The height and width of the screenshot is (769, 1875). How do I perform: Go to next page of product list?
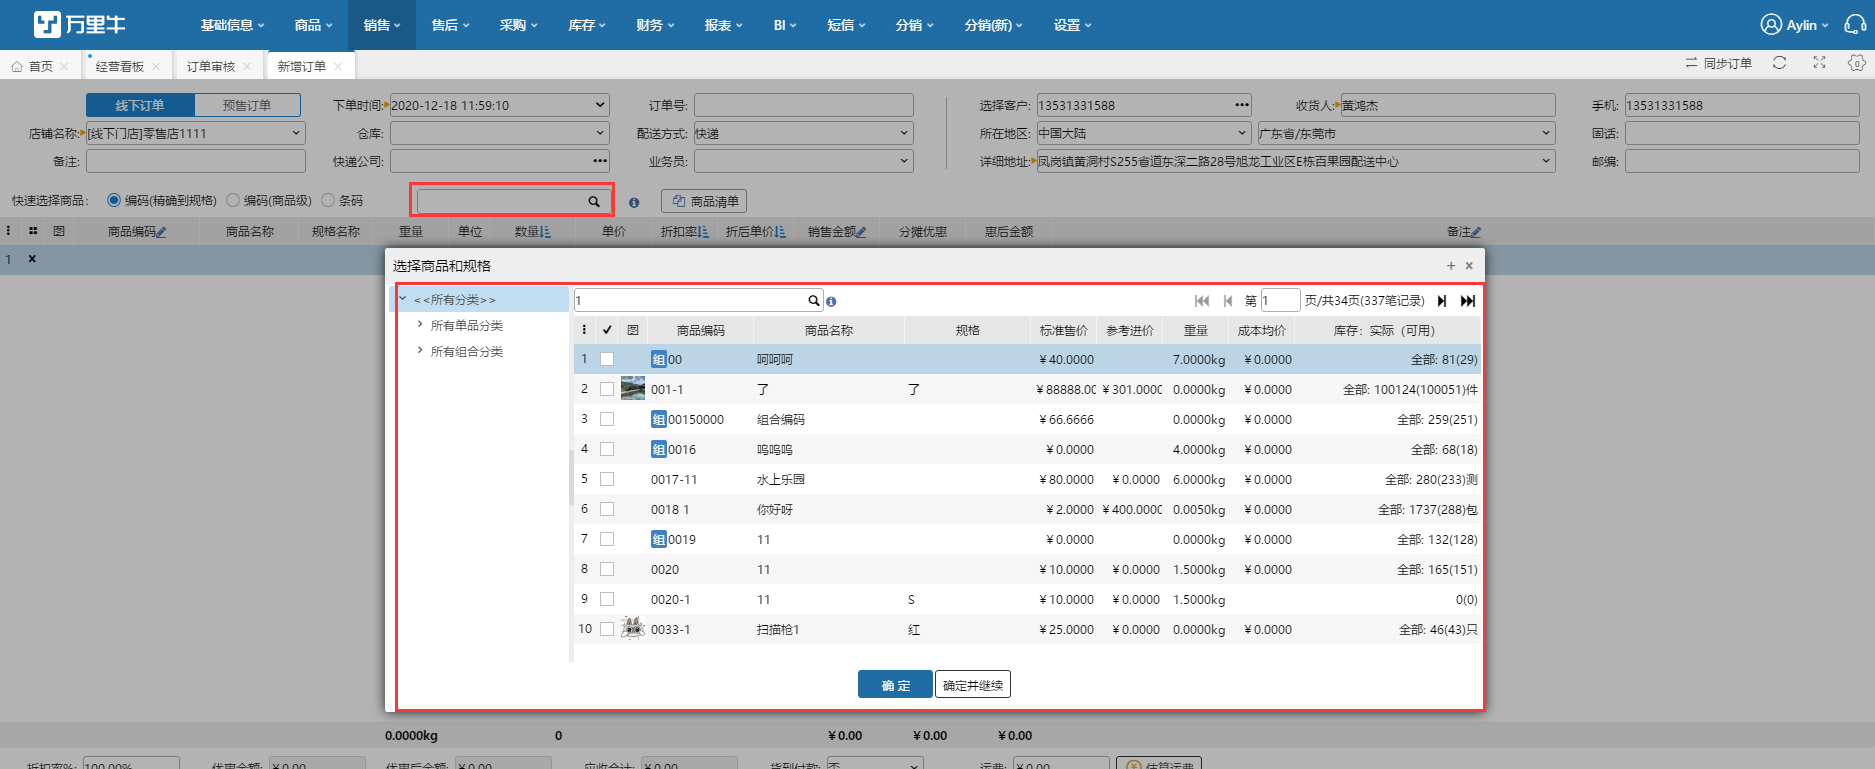coord(1442,301)
